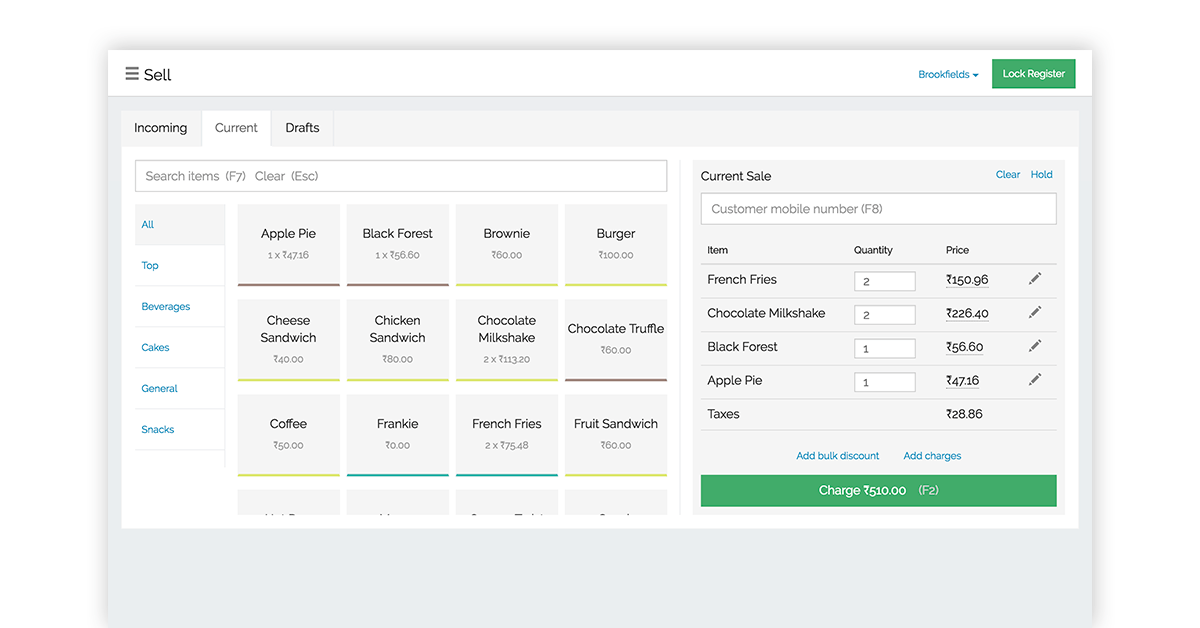Add a Burger to the sale
Screen dimensions: 1200x628
[x=616, y=245]
